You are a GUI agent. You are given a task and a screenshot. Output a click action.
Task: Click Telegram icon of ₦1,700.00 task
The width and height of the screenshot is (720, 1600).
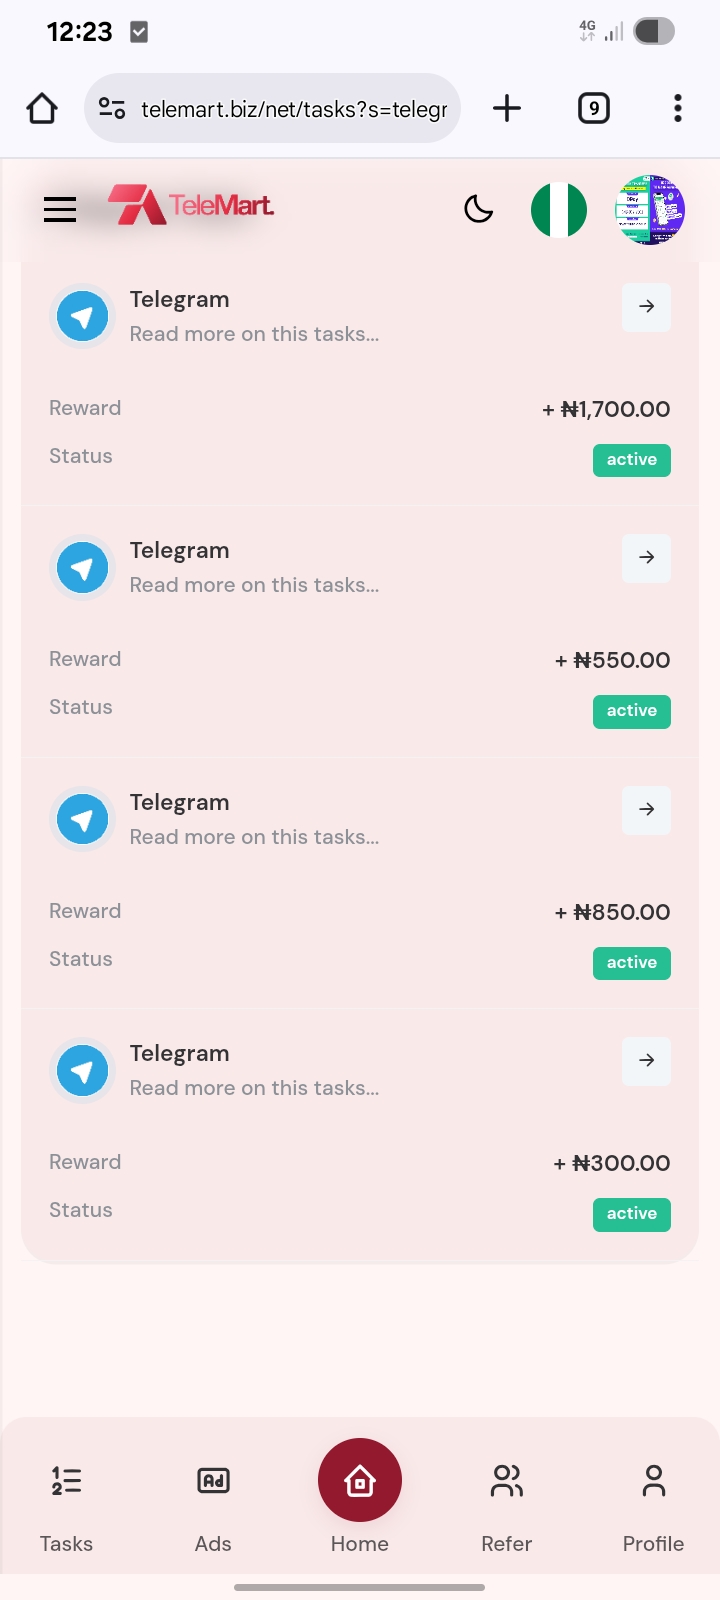(83, 317)
